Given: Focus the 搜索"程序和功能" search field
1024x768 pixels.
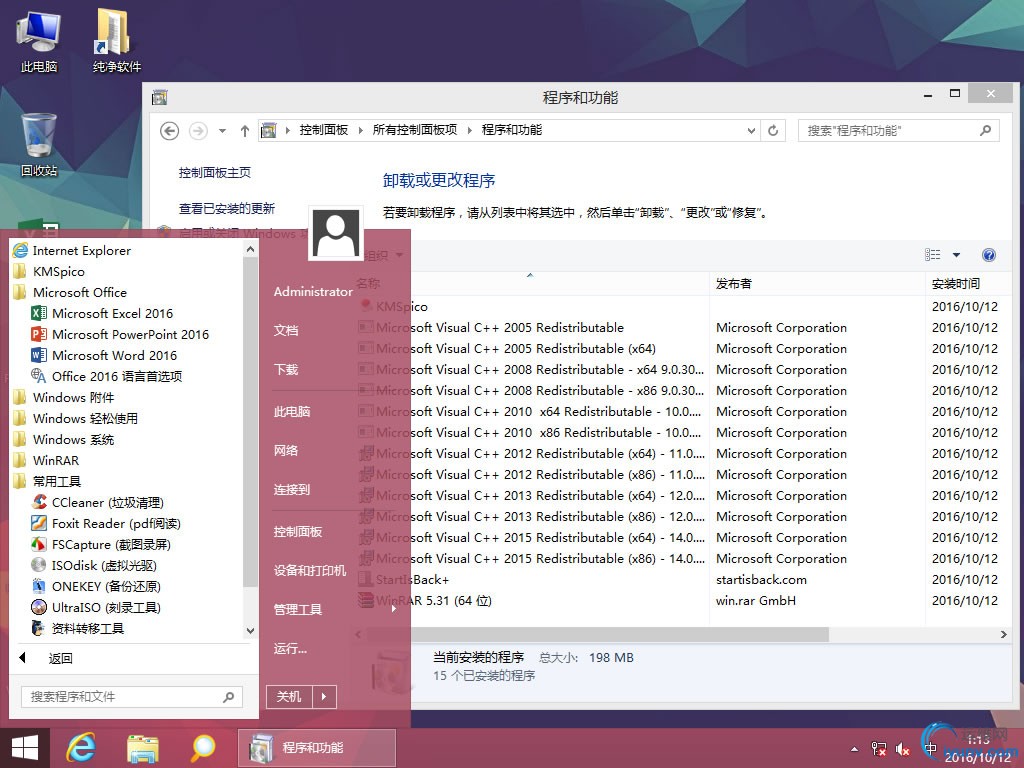Looking at the screenshot, I should click(898, 131).
